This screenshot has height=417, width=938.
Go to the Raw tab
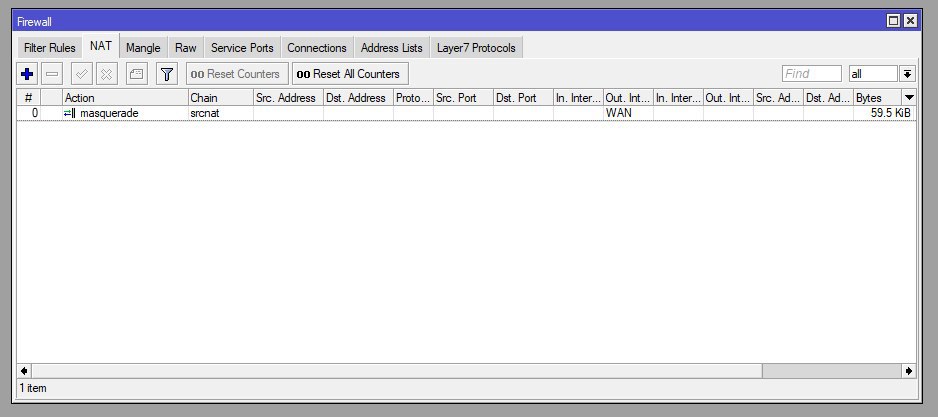[x=185, y=48]
